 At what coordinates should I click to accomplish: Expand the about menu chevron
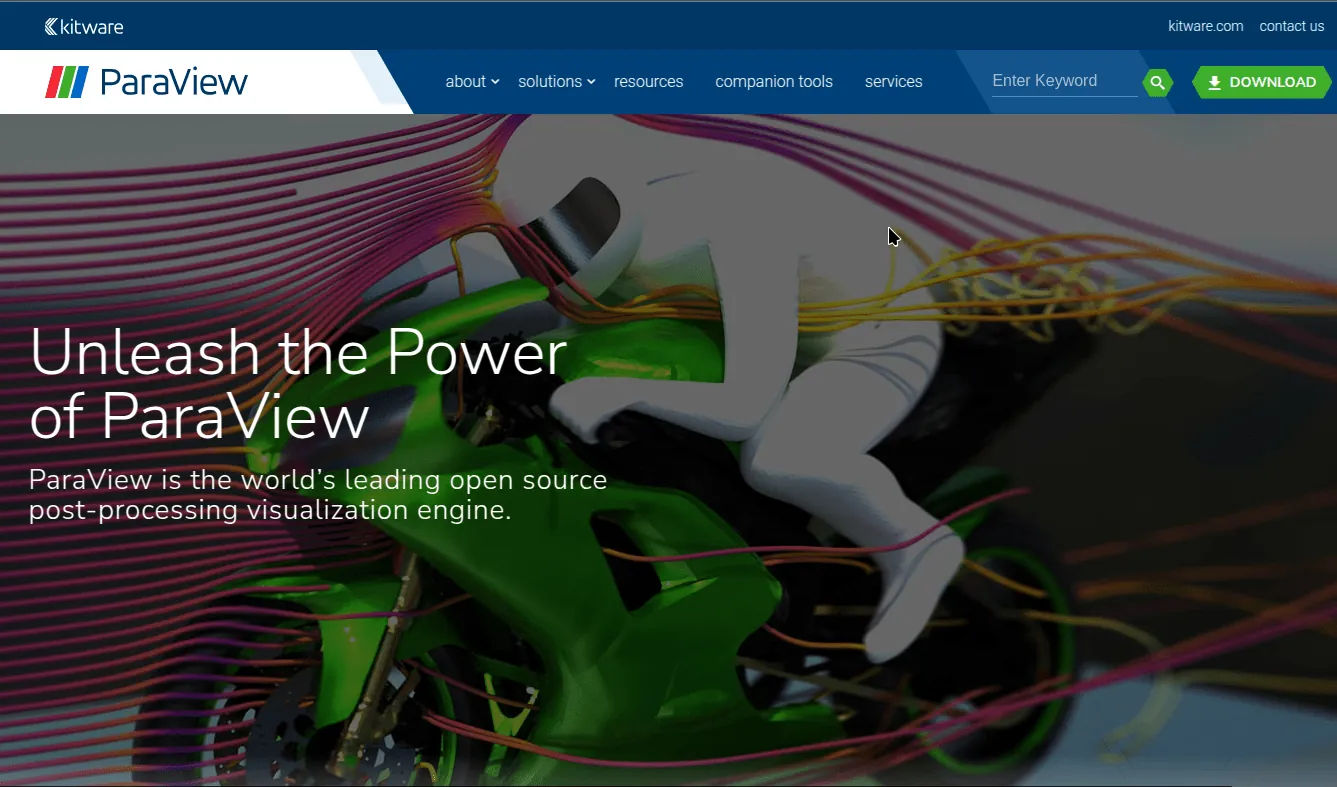tap(495, 82)
